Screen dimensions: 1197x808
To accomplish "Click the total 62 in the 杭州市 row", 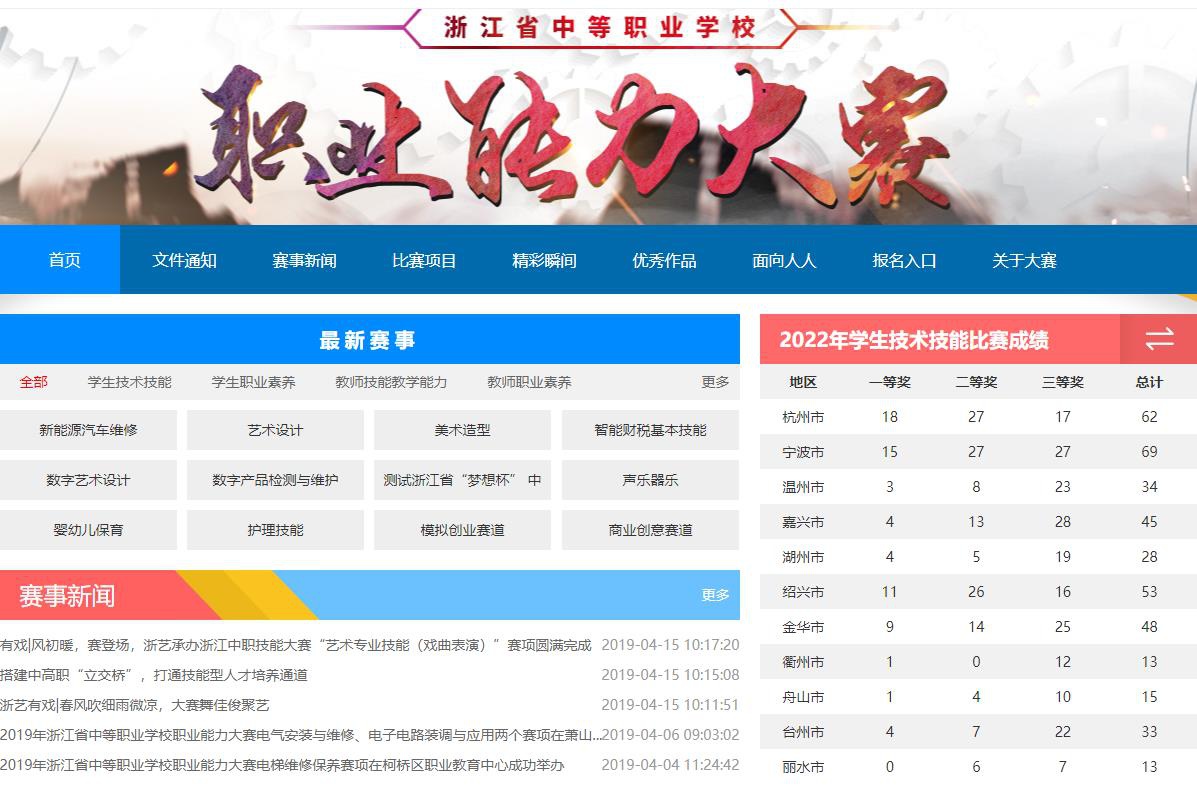I will pos(1149,417).
